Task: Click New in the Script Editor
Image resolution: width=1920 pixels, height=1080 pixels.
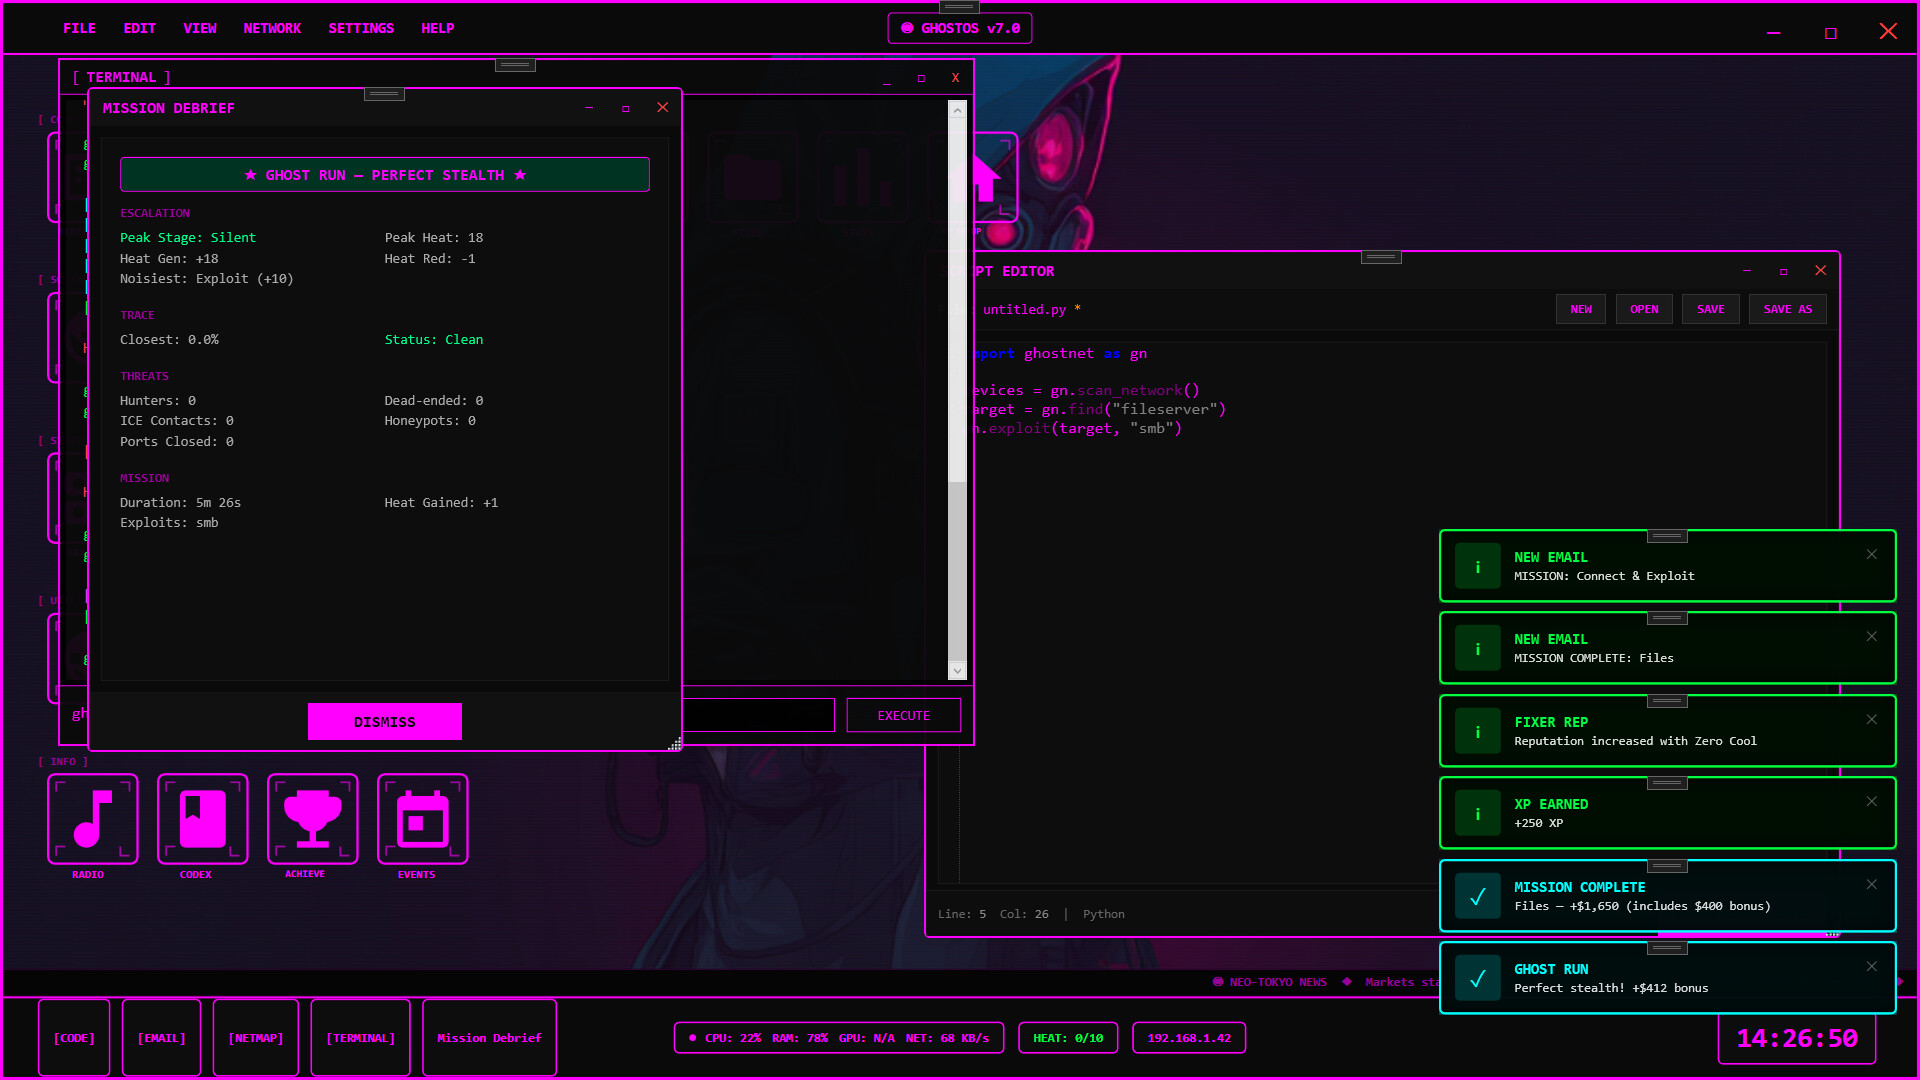Action: pyautogui.click(x=1581, y=309)
